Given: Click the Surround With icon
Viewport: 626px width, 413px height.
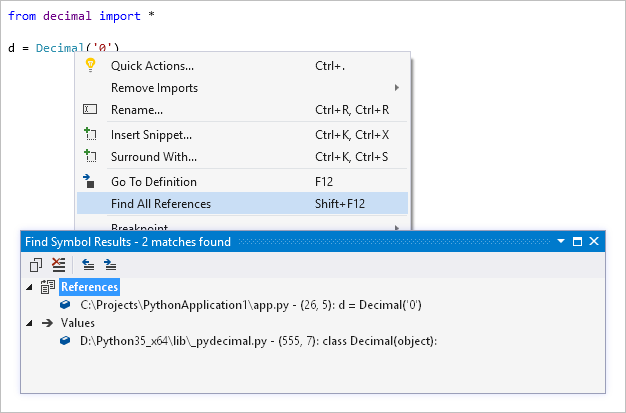Looking at the screenshot, I should click(90, 157).
